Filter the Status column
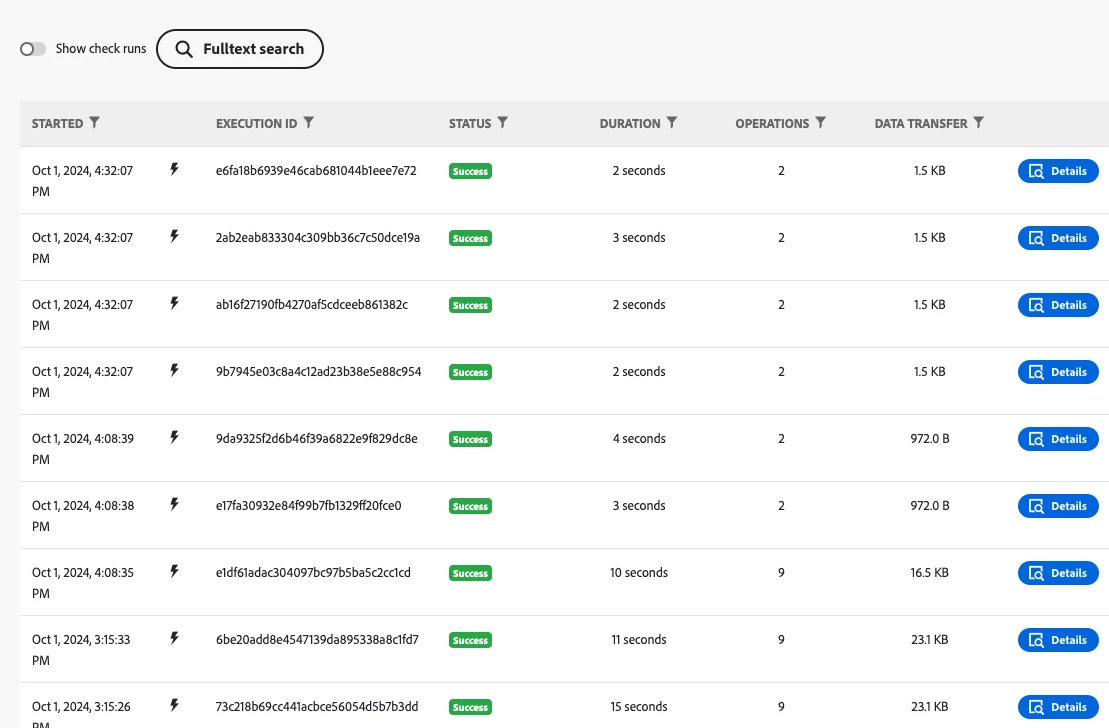The height and width of the screenshot is (728, 1109). (x=502, y=122)
